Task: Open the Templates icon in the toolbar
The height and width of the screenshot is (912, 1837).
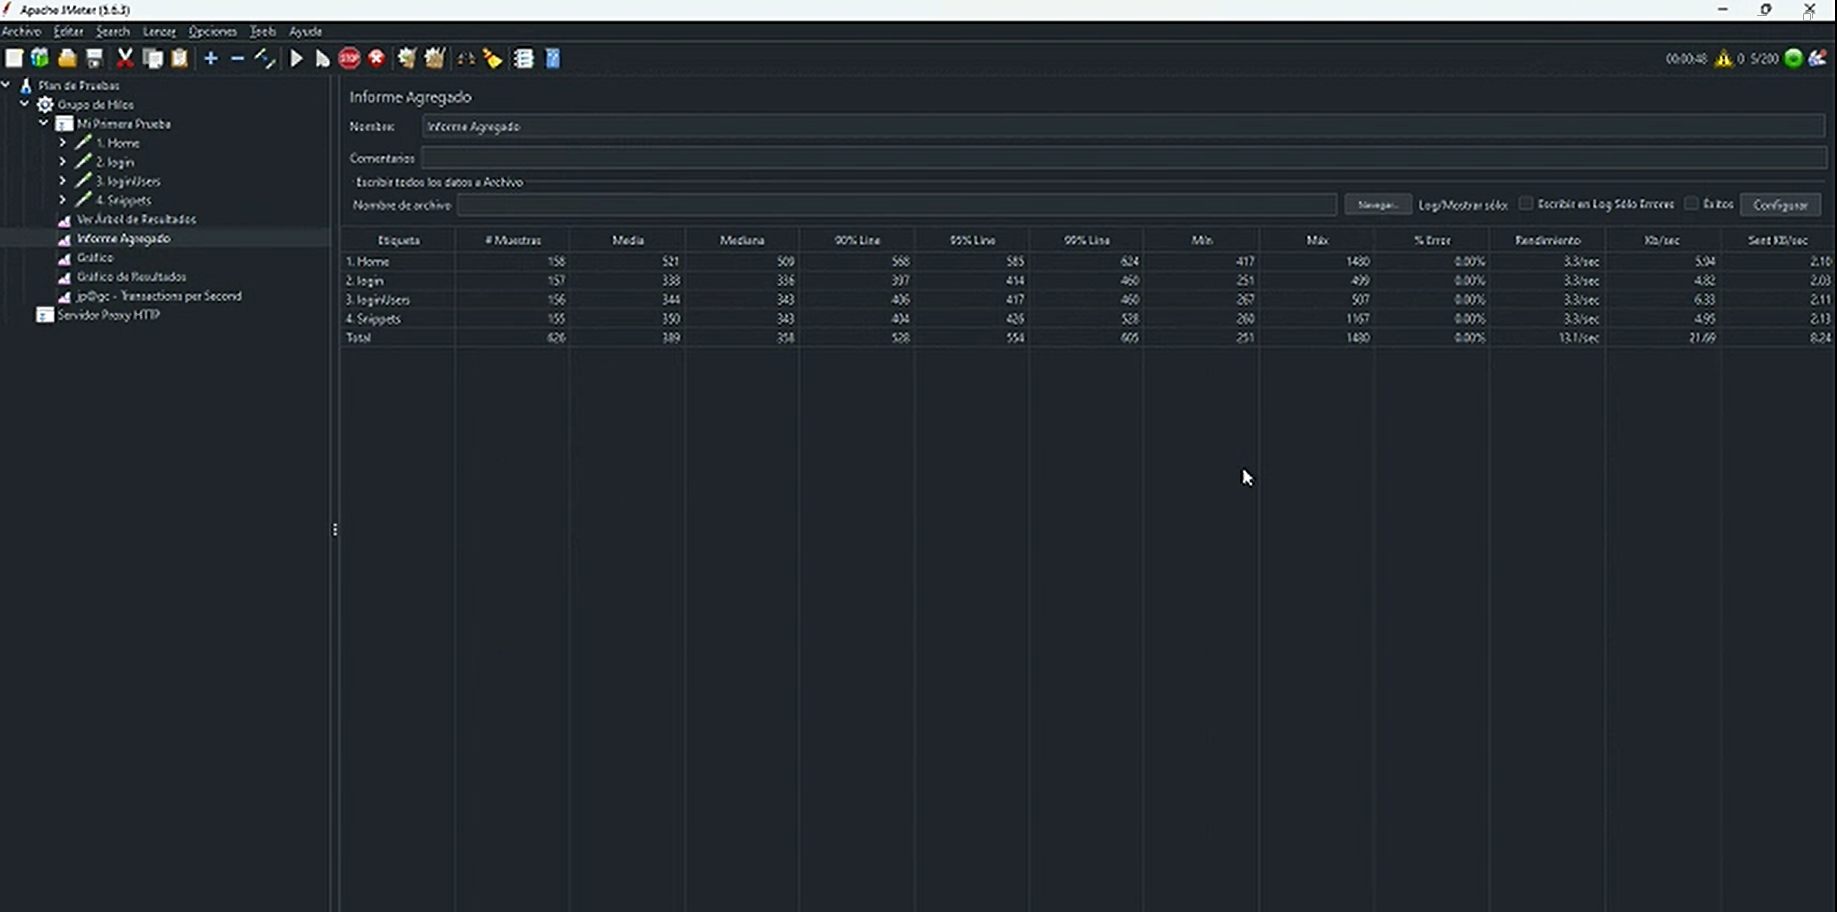Action: click(x=40, y=59)
